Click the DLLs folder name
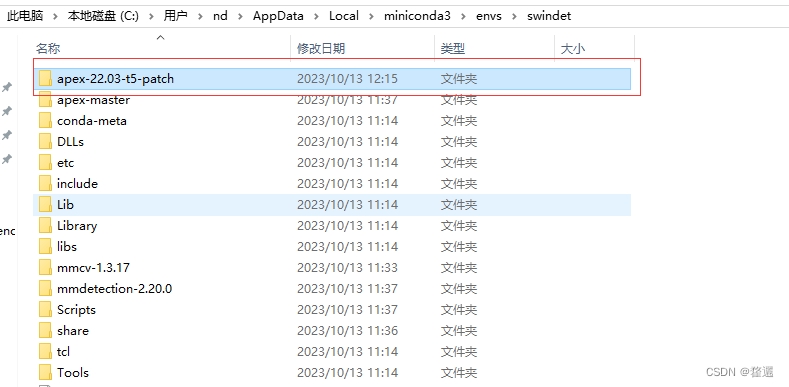This screenshot has width=789, height=387. tap(70, 141)
